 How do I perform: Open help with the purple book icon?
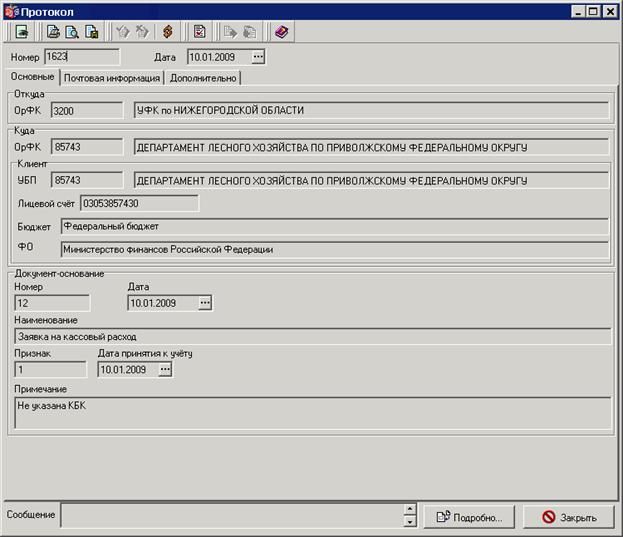tap(281, 32)
